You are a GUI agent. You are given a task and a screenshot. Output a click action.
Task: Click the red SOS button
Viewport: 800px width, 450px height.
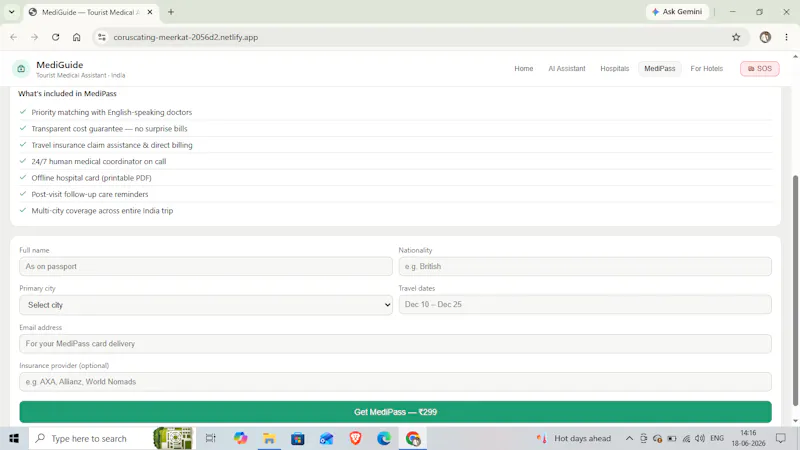[x=760, y=68]
